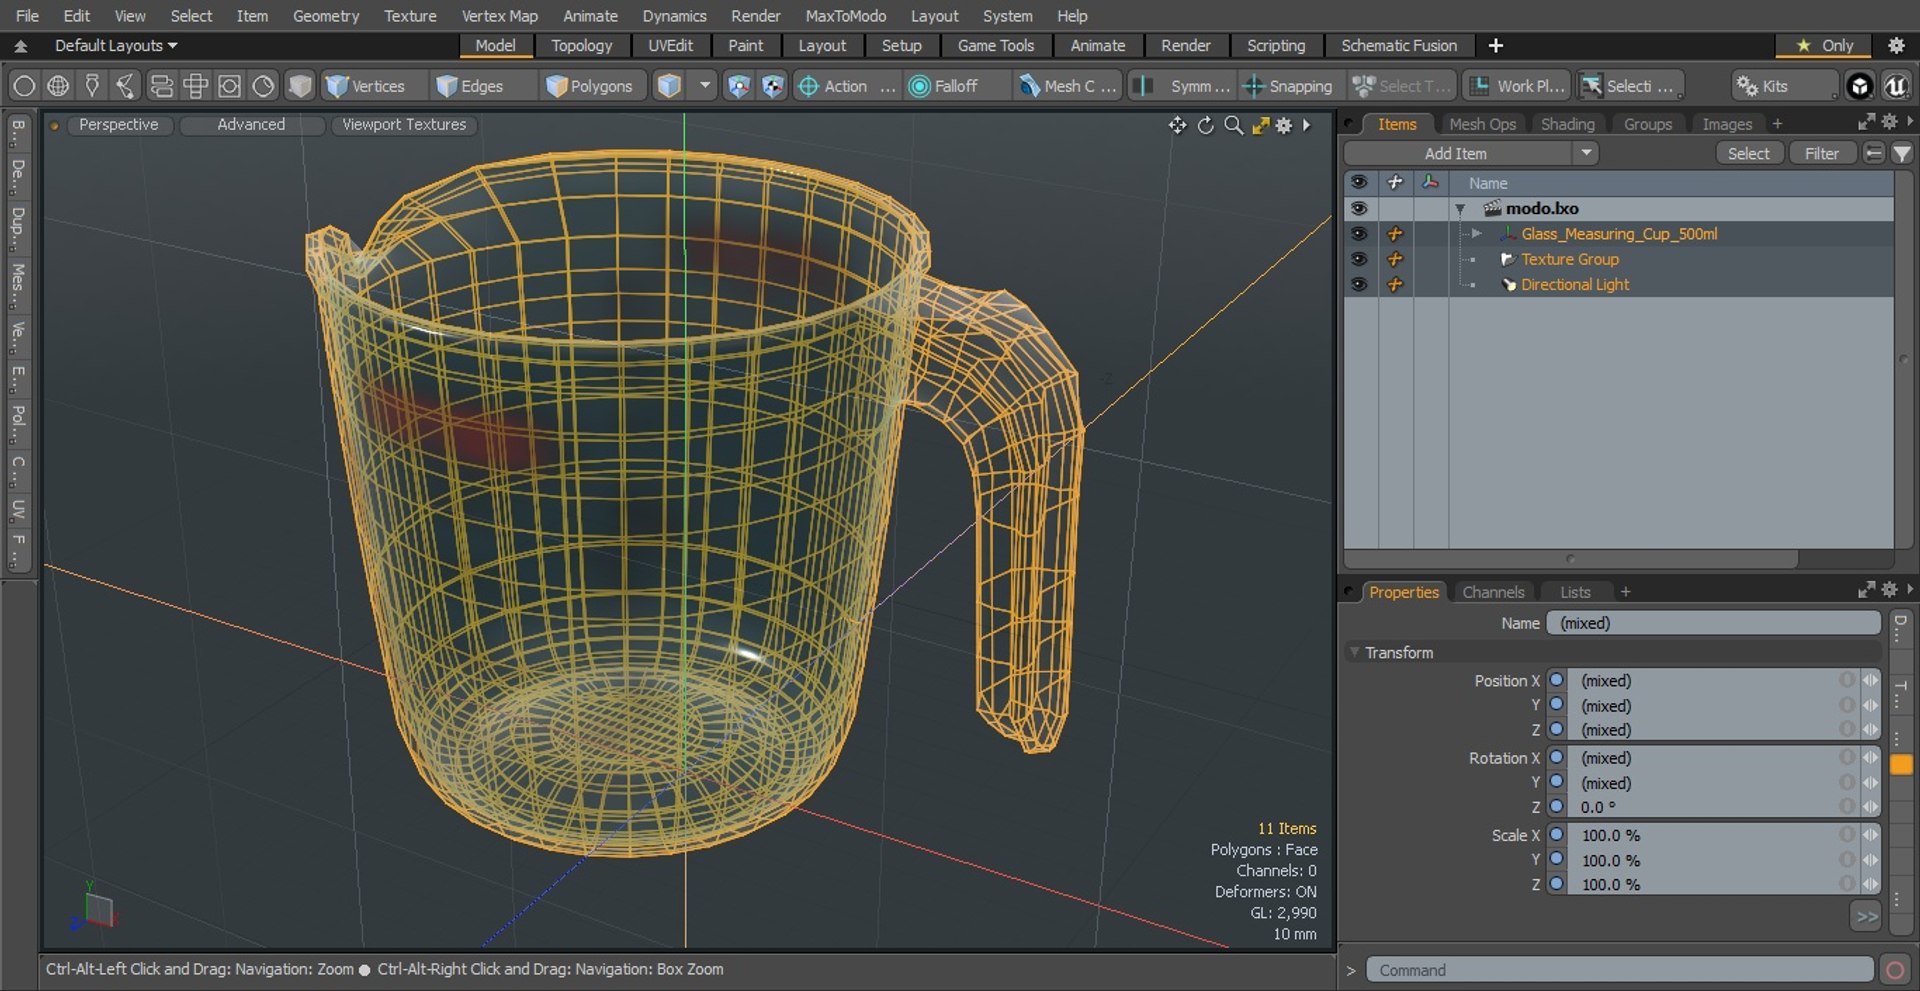This screenshot has height=991, width=1920.
Task: Expand the Glass_Measuring_Cup_500ml tree item
Action: pyautogui.click(x=1476, y=234)
